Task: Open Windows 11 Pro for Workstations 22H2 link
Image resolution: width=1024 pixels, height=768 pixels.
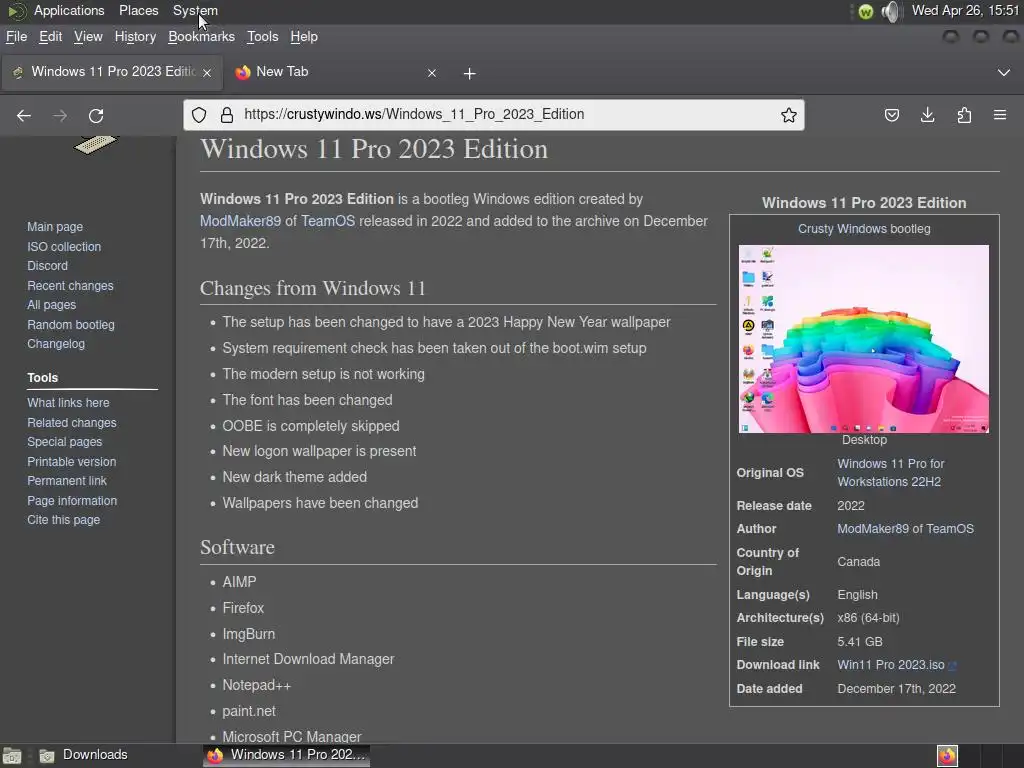Action: click(891, 472)
